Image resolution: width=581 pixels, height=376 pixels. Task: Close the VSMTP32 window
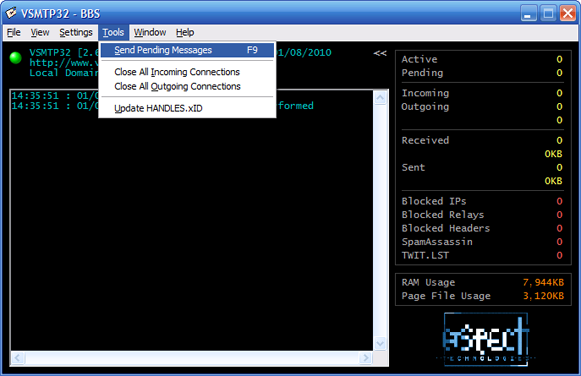click(x=568, y=13)
